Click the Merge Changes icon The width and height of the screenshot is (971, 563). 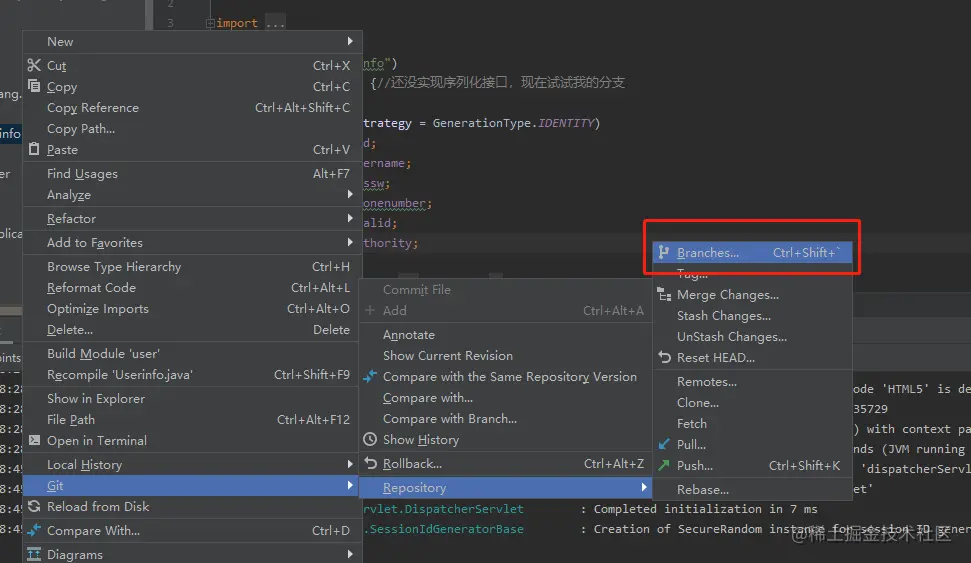tap(664, 294)
